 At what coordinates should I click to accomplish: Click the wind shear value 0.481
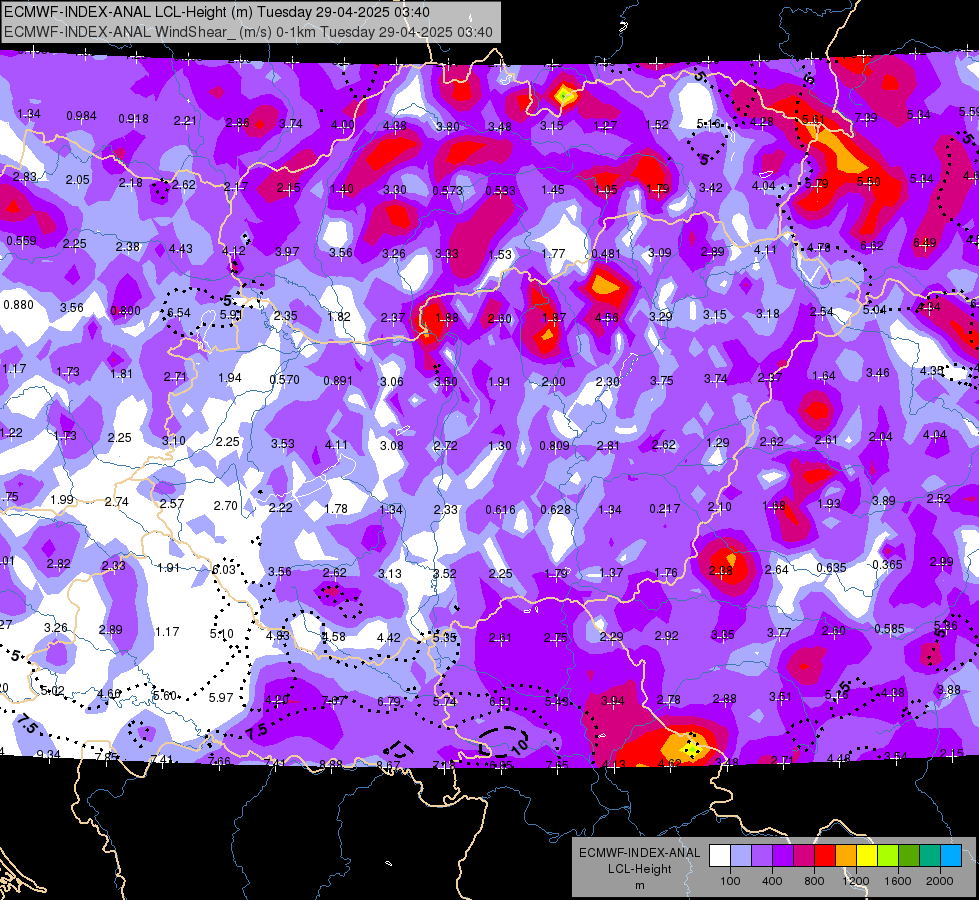point(606,254)
